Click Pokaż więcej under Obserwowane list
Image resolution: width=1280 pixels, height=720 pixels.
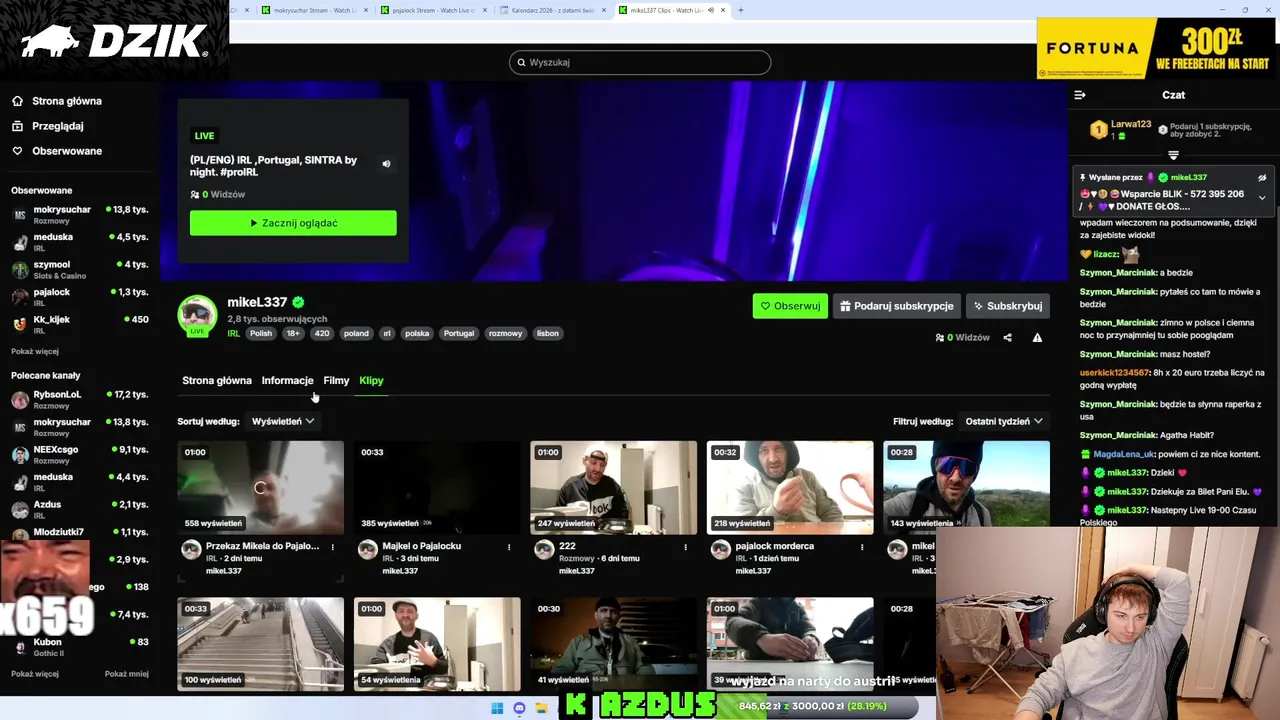(35, 352)
